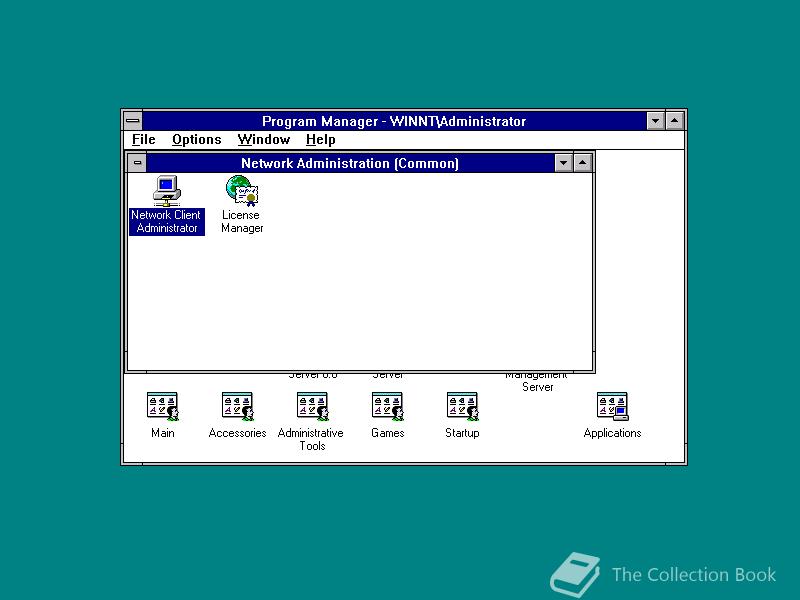
Task: Click the Program Manager title bar
Action: point(394,121)
